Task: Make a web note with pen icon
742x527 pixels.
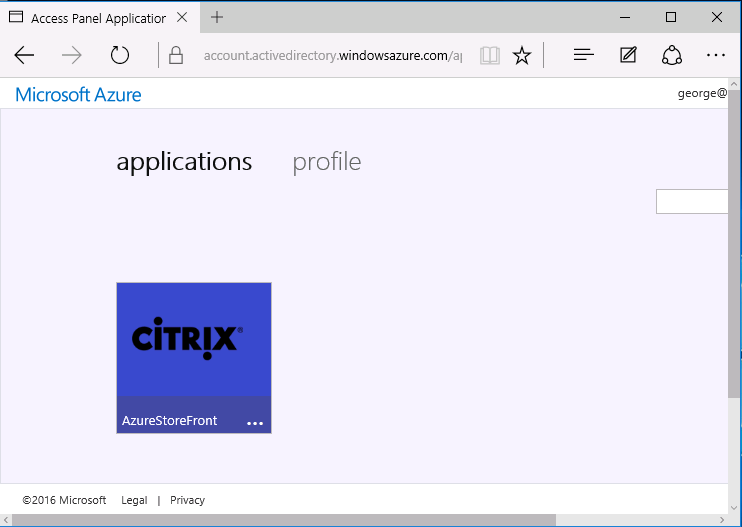Action: pyautogui.click(x=628, y=55)
